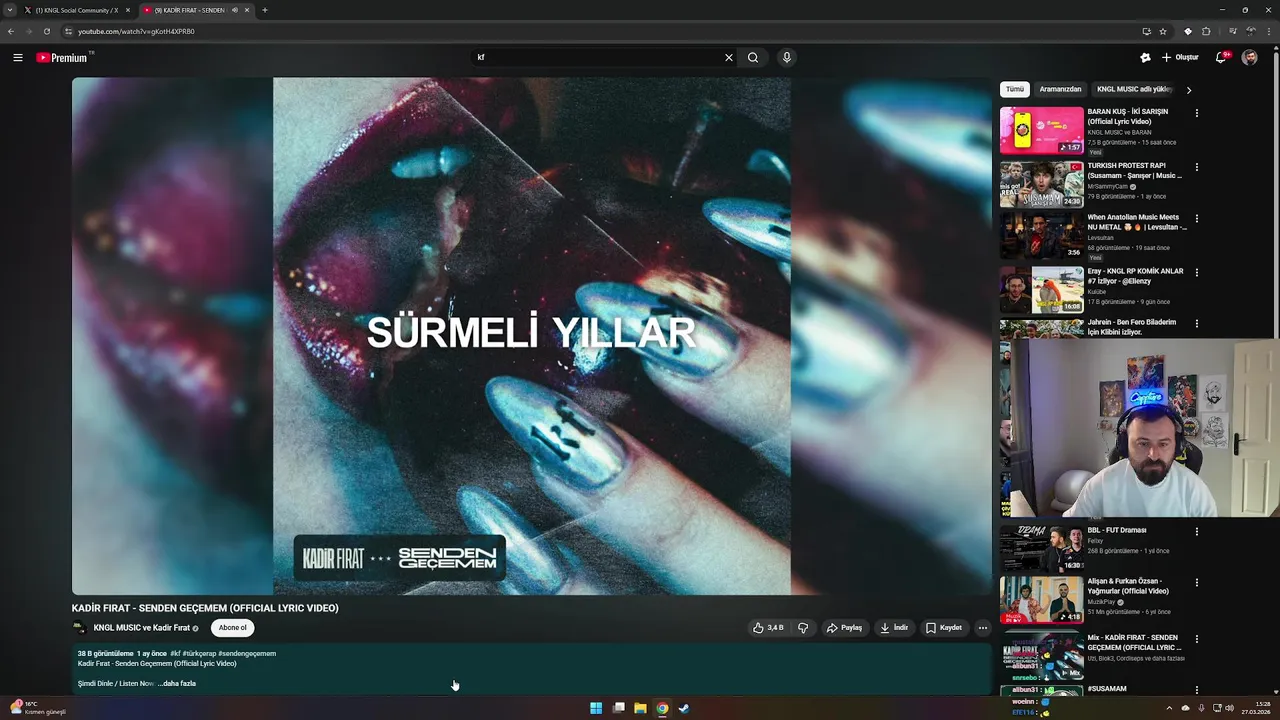Open the browser extensions puzzle icon

click(x=1206, y=31)
